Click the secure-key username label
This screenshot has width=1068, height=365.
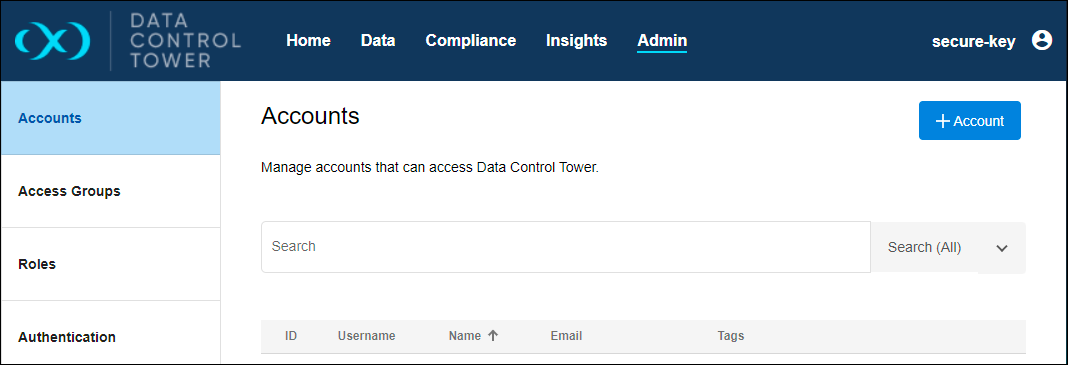pyautogui.click(x=973, y=42)
